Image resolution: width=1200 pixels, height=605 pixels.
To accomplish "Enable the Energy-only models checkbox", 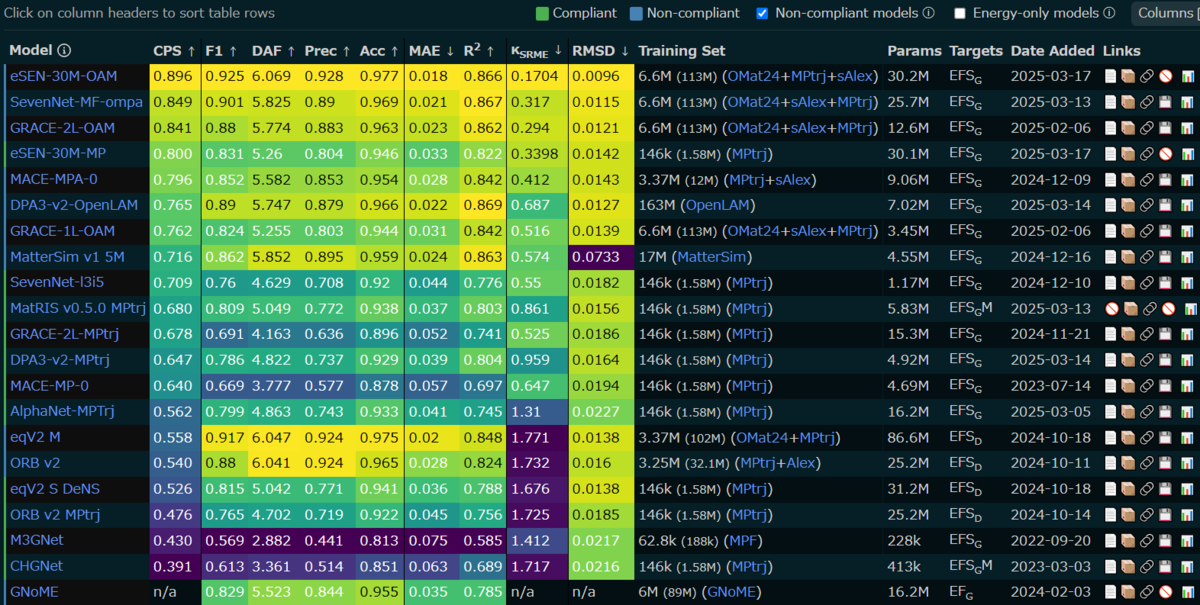I will point(960,13).
